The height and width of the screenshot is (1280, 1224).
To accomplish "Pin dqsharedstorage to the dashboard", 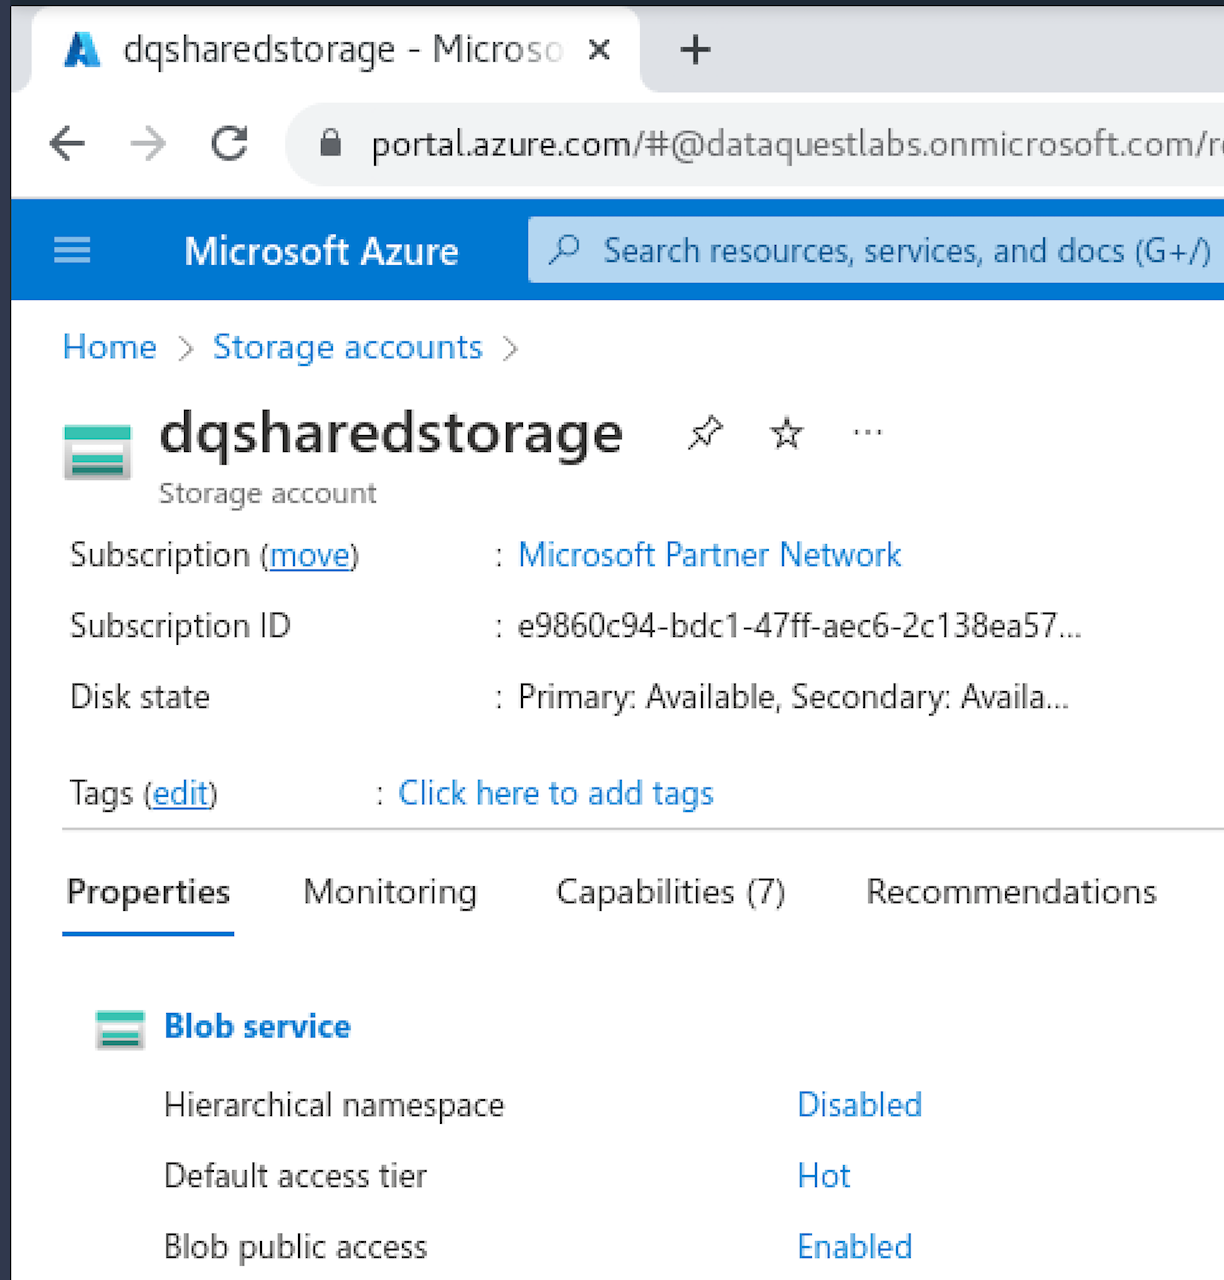I will click(705, 433).
